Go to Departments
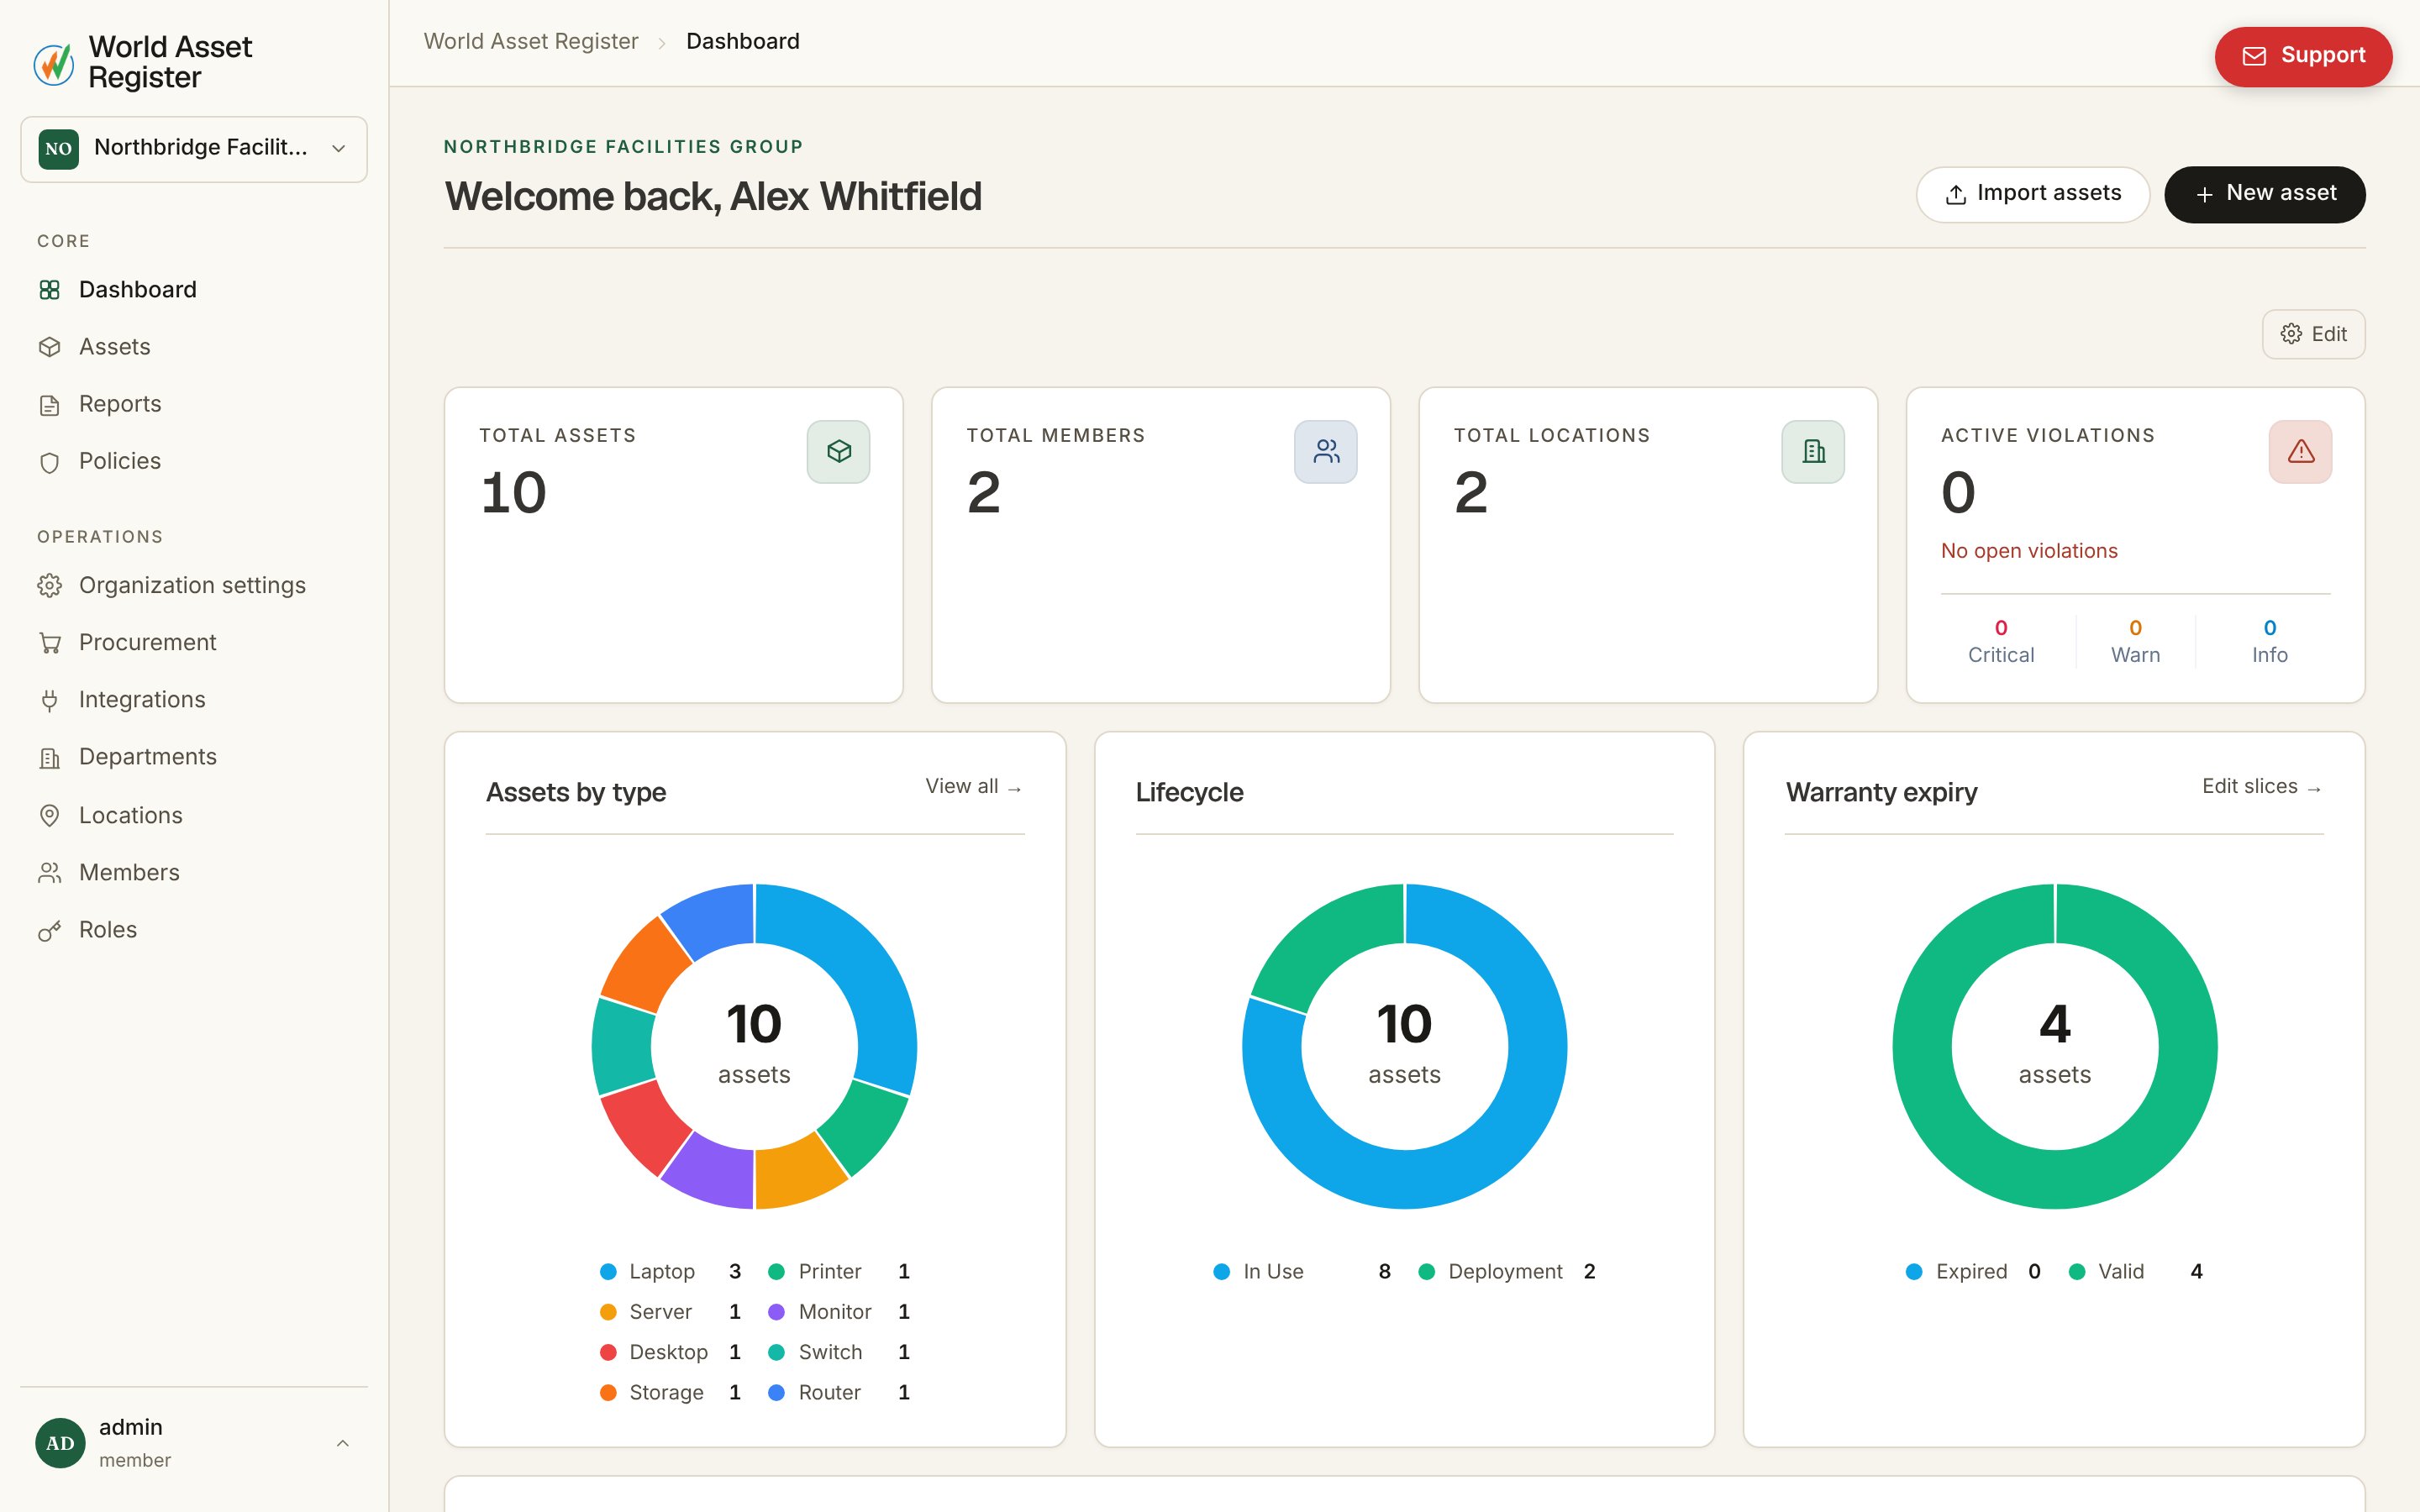This screenshot has height=1512, width=2420. coord(194,758)
